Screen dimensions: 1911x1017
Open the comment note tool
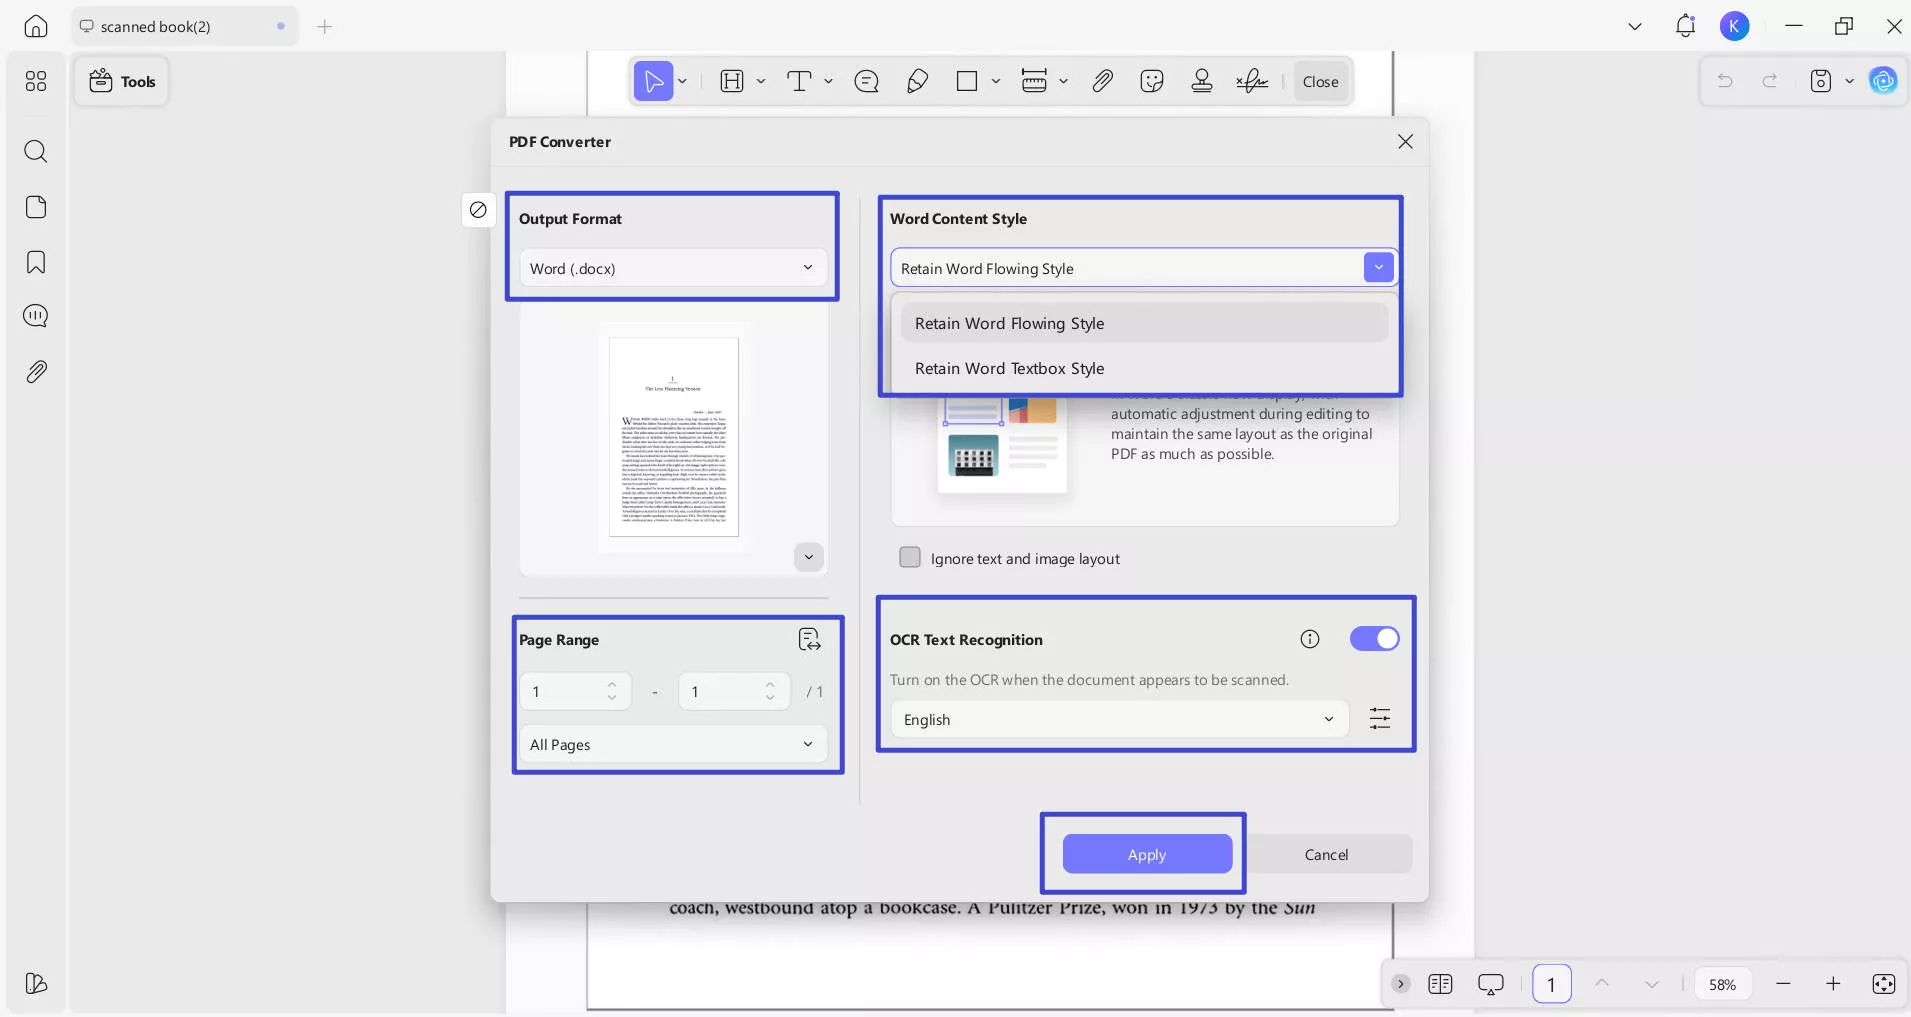(866, 81)
